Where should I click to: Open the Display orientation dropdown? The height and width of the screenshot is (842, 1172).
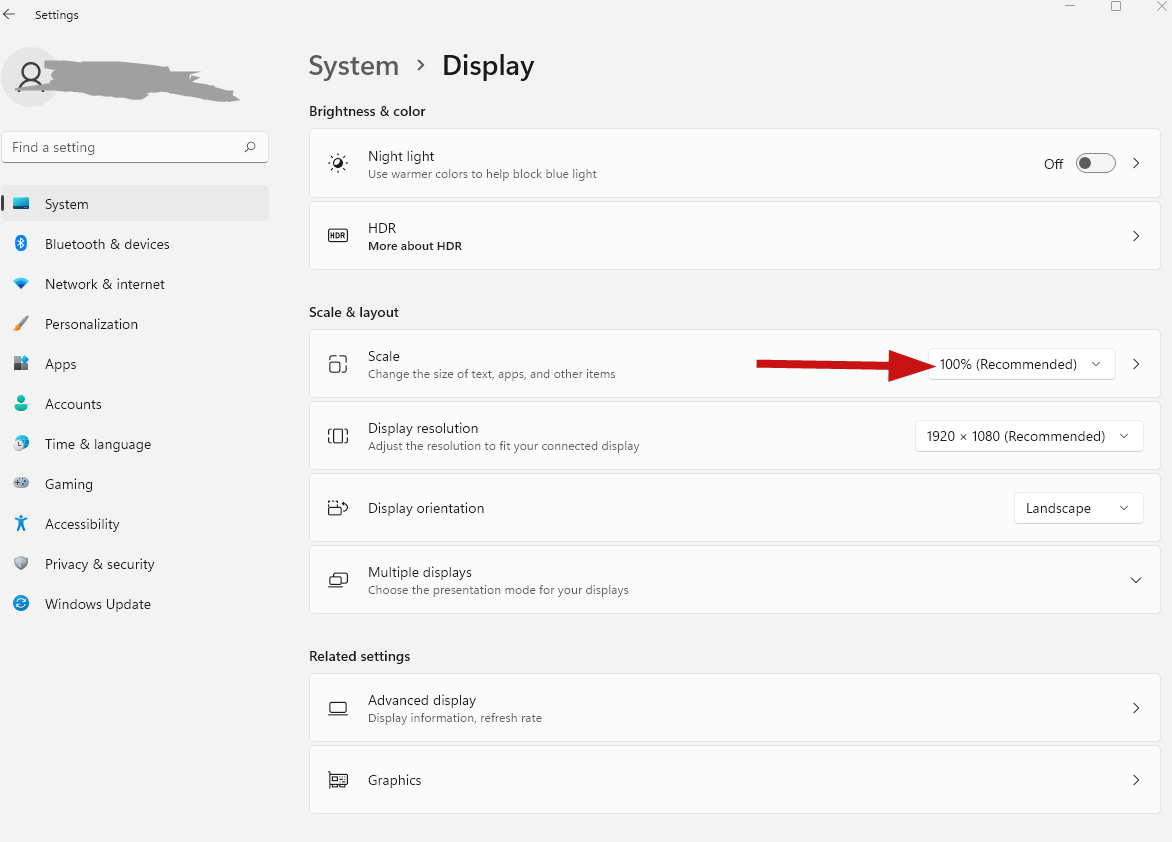(1077, 508)
